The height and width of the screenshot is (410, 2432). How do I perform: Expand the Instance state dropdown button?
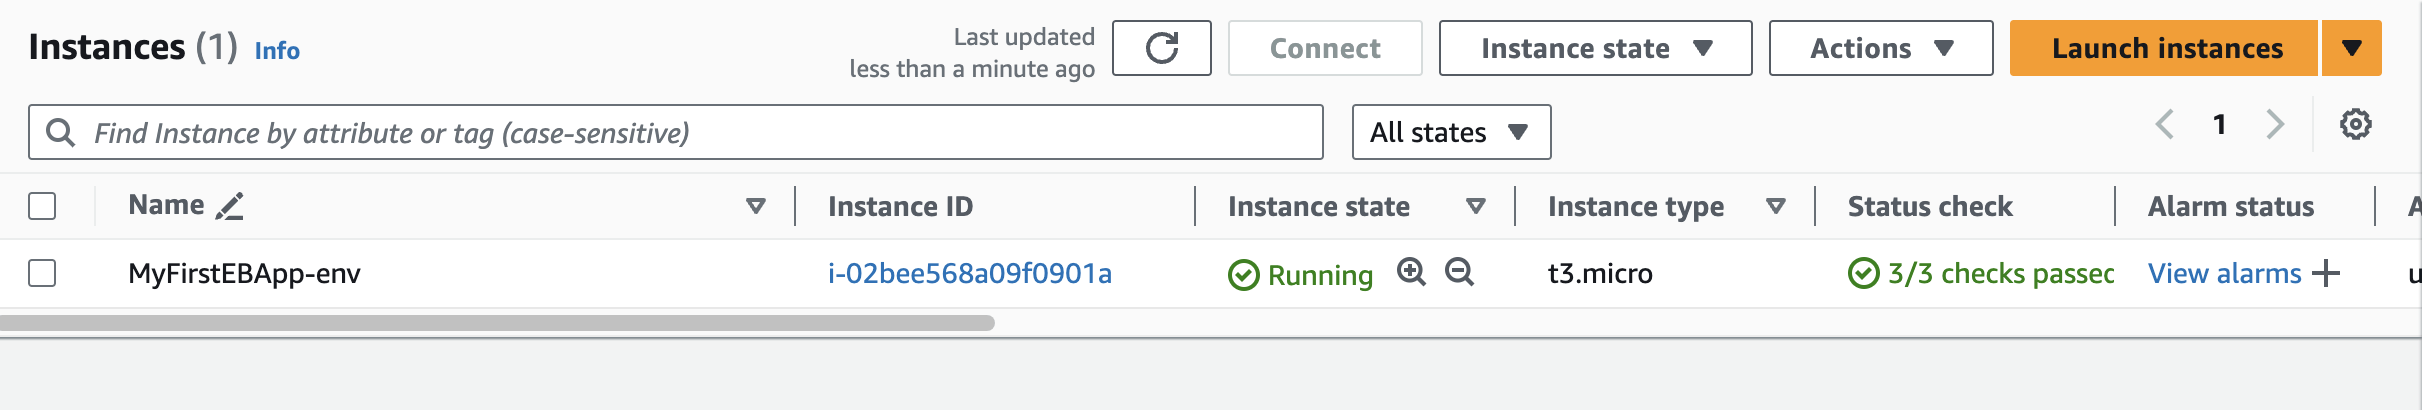pos(1595,48)
